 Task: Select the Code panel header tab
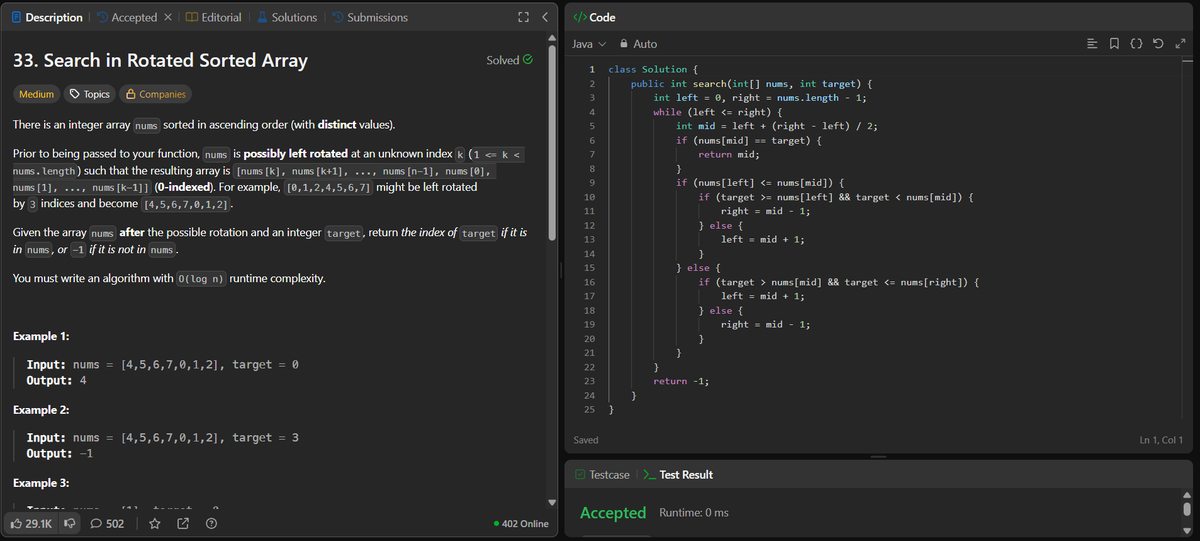click(x=594, y=17)
